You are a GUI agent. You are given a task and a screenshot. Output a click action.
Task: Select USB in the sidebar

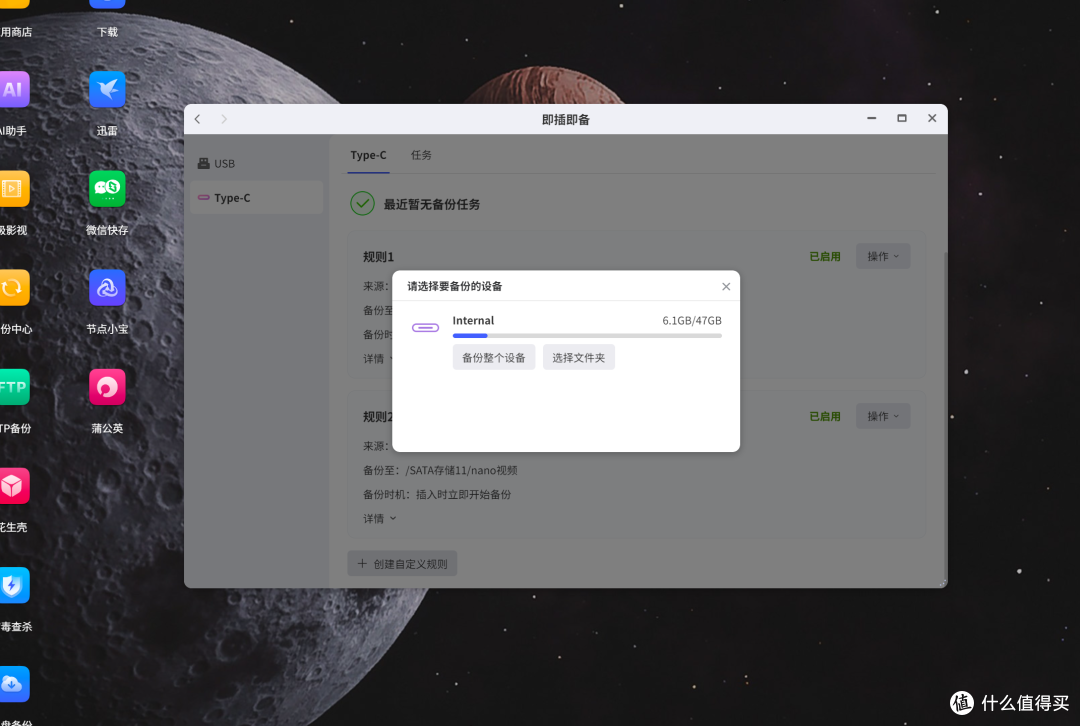coord(256,163)
